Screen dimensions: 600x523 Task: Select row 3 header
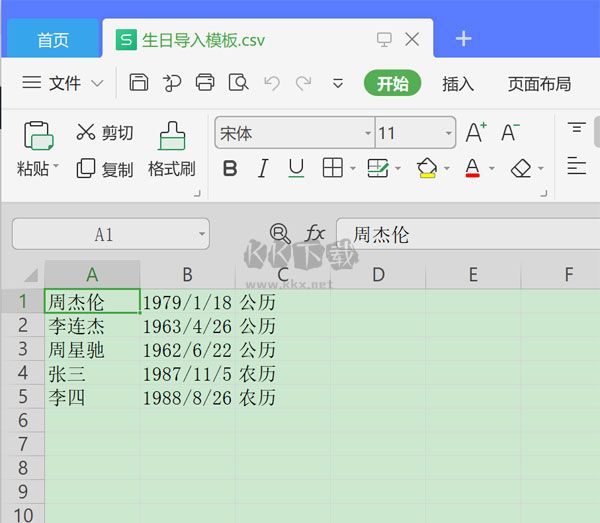[23, 349]
